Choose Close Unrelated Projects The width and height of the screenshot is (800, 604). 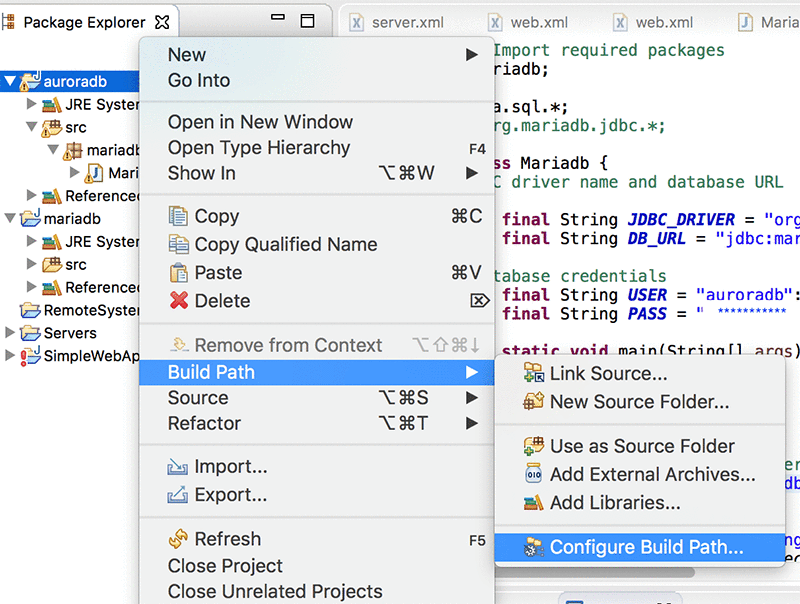click(317, 591)
